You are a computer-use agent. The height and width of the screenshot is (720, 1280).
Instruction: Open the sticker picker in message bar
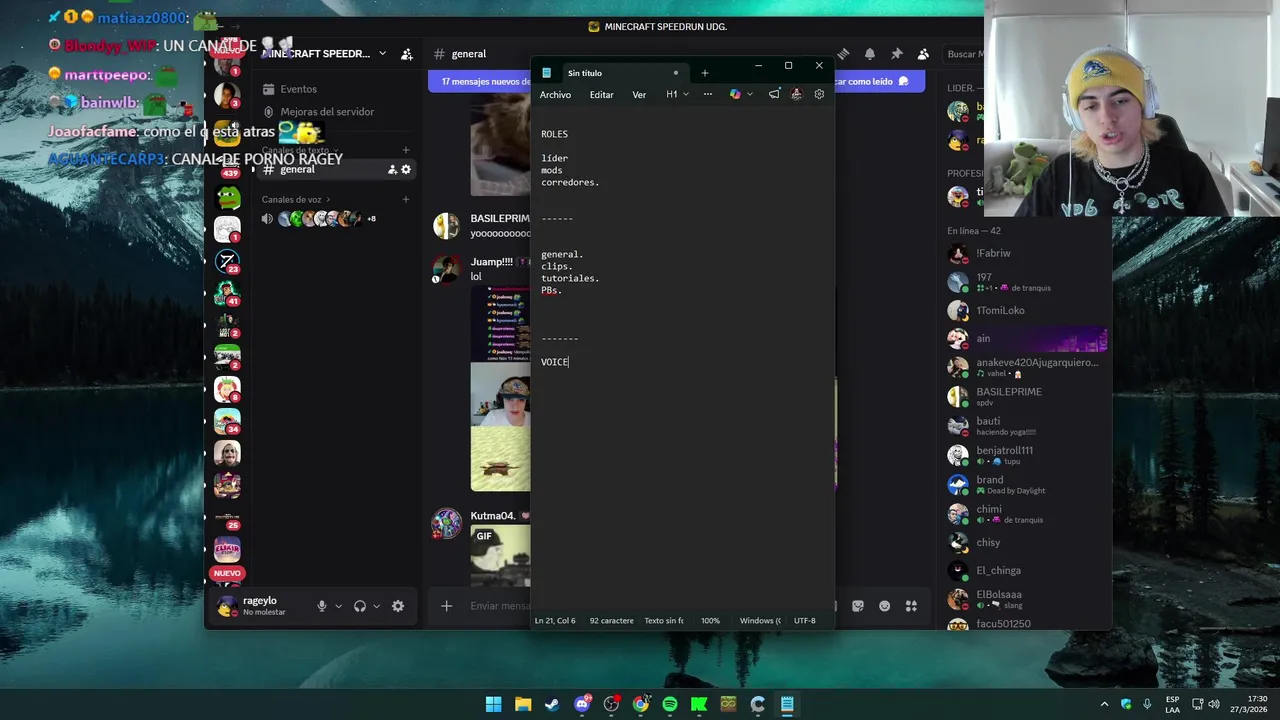pos(858,606)
